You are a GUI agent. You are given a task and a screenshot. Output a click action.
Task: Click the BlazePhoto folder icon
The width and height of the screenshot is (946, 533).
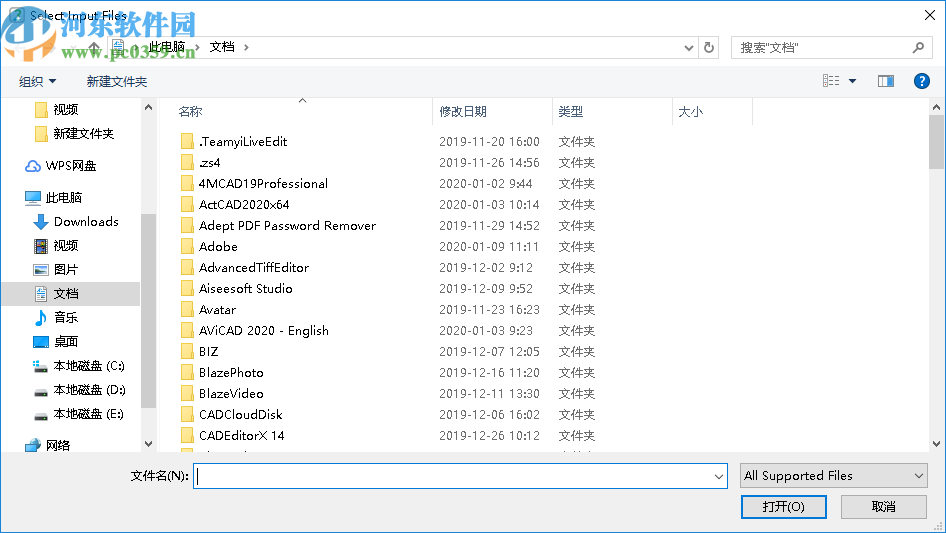point(188,372)
